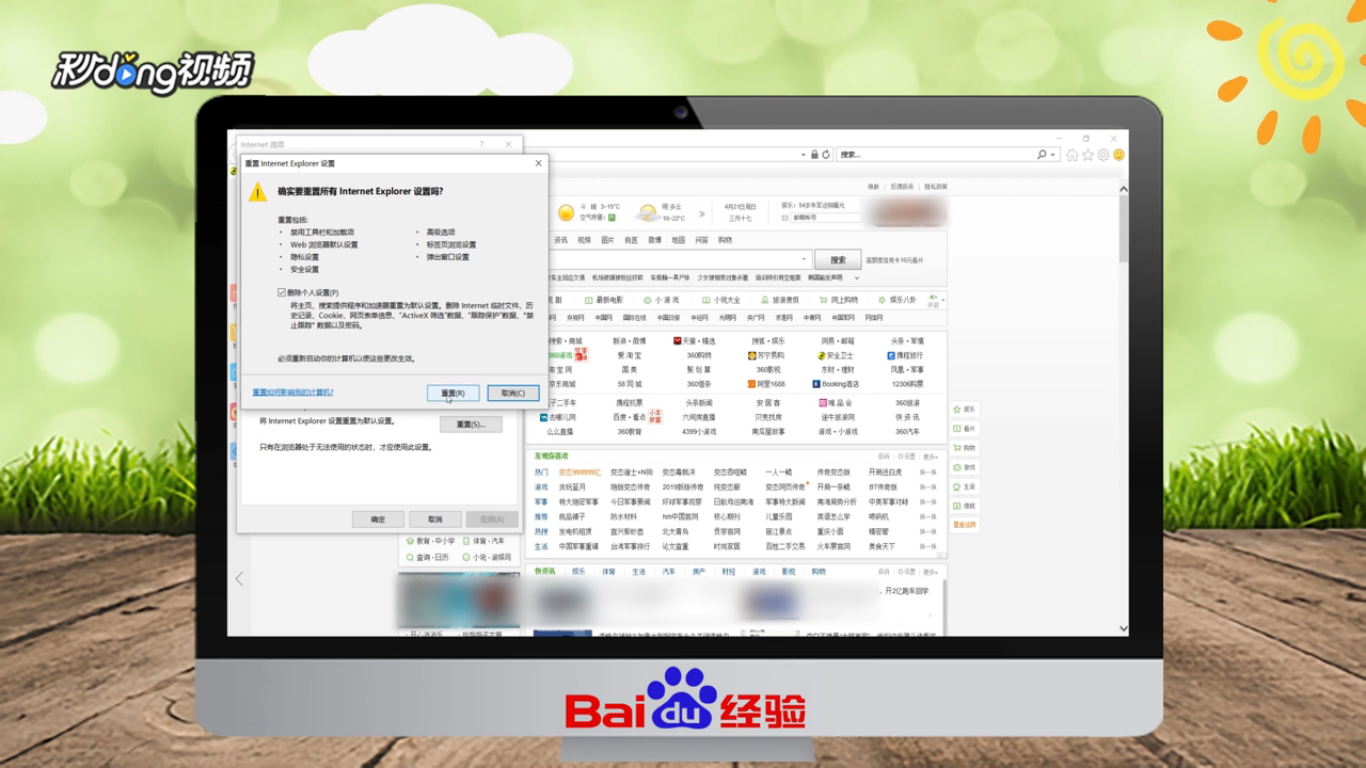Select the 地图 search tab
The width and height of the screenshot is (1366, 768).
(x=678, y=240)
